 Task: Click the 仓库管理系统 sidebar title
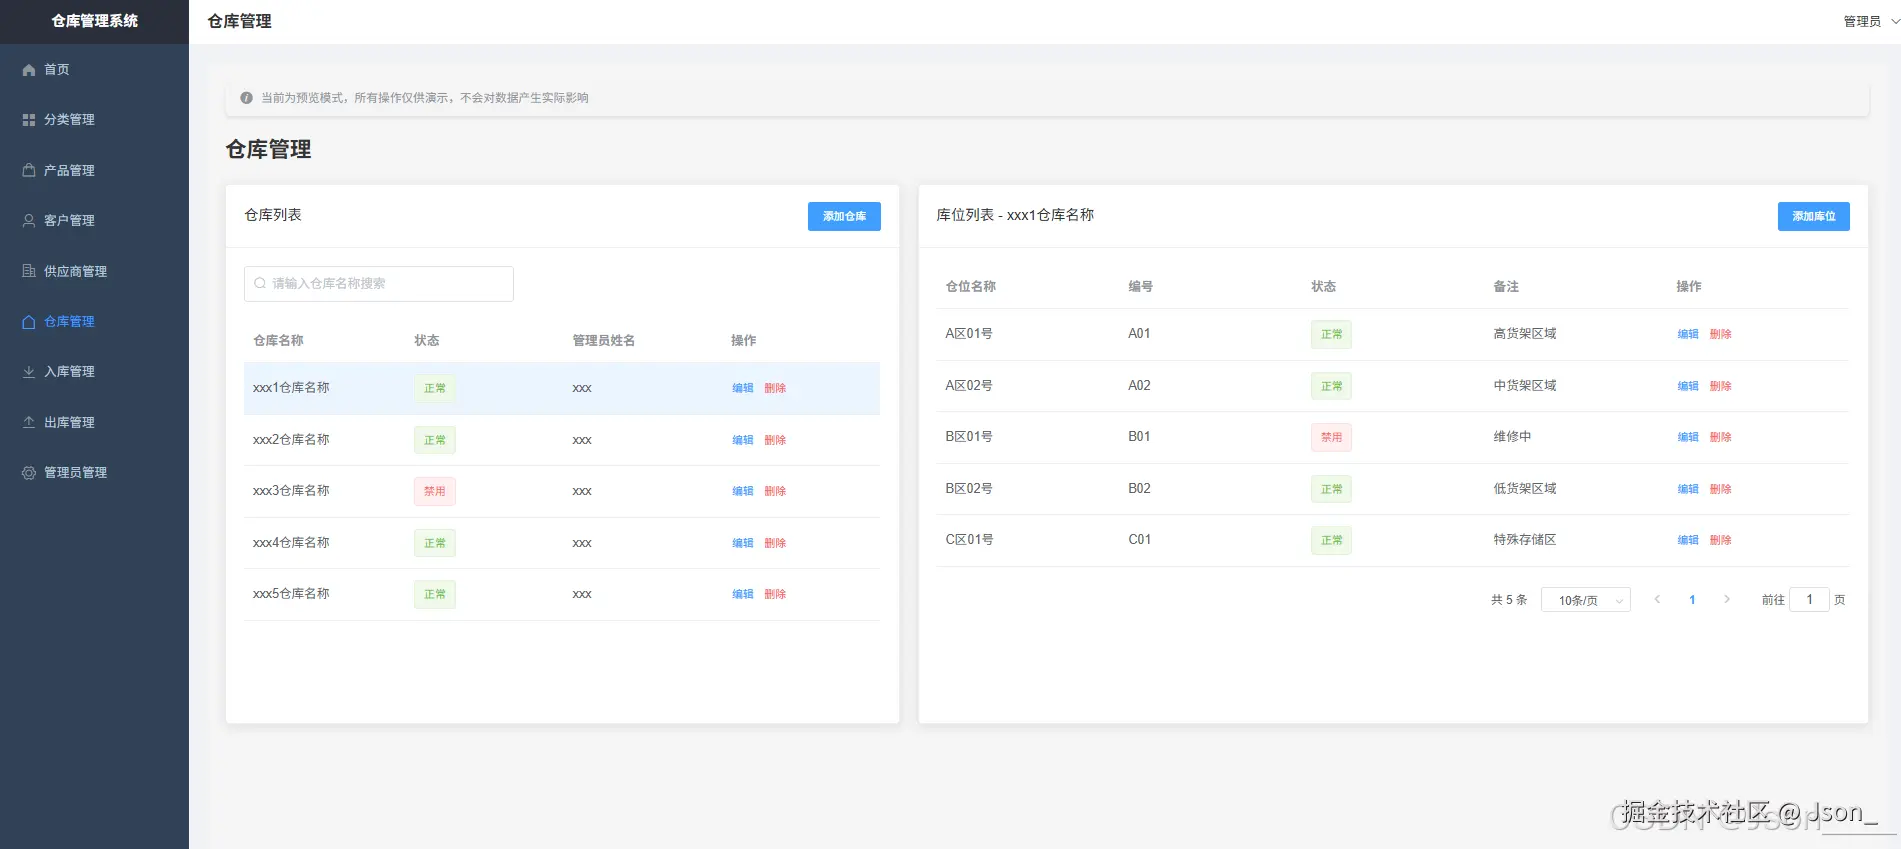(94, 21)
